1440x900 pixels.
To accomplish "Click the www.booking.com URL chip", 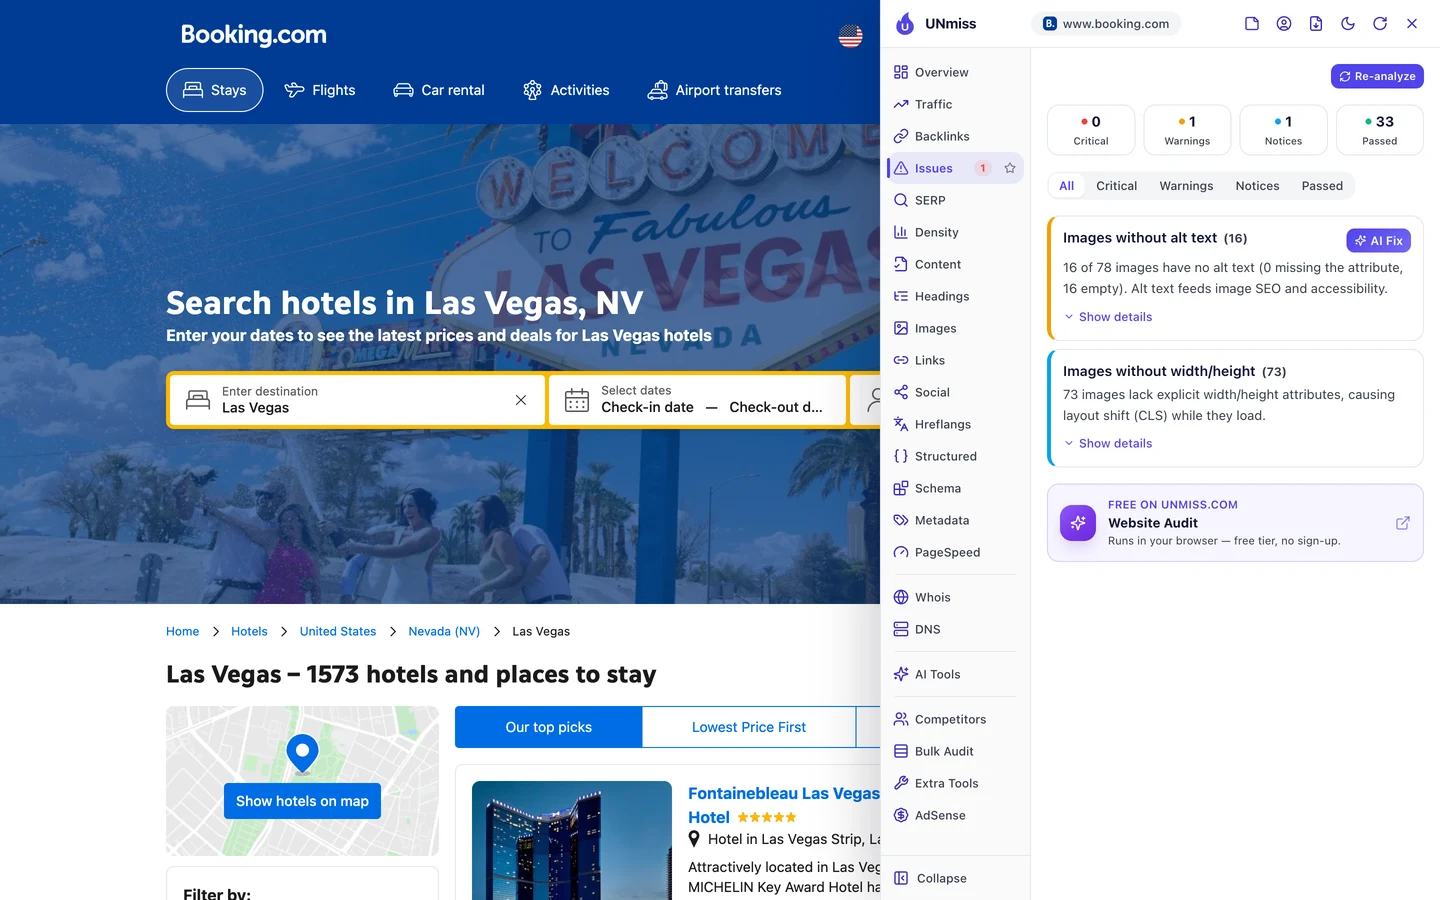I will [1106, 24].
